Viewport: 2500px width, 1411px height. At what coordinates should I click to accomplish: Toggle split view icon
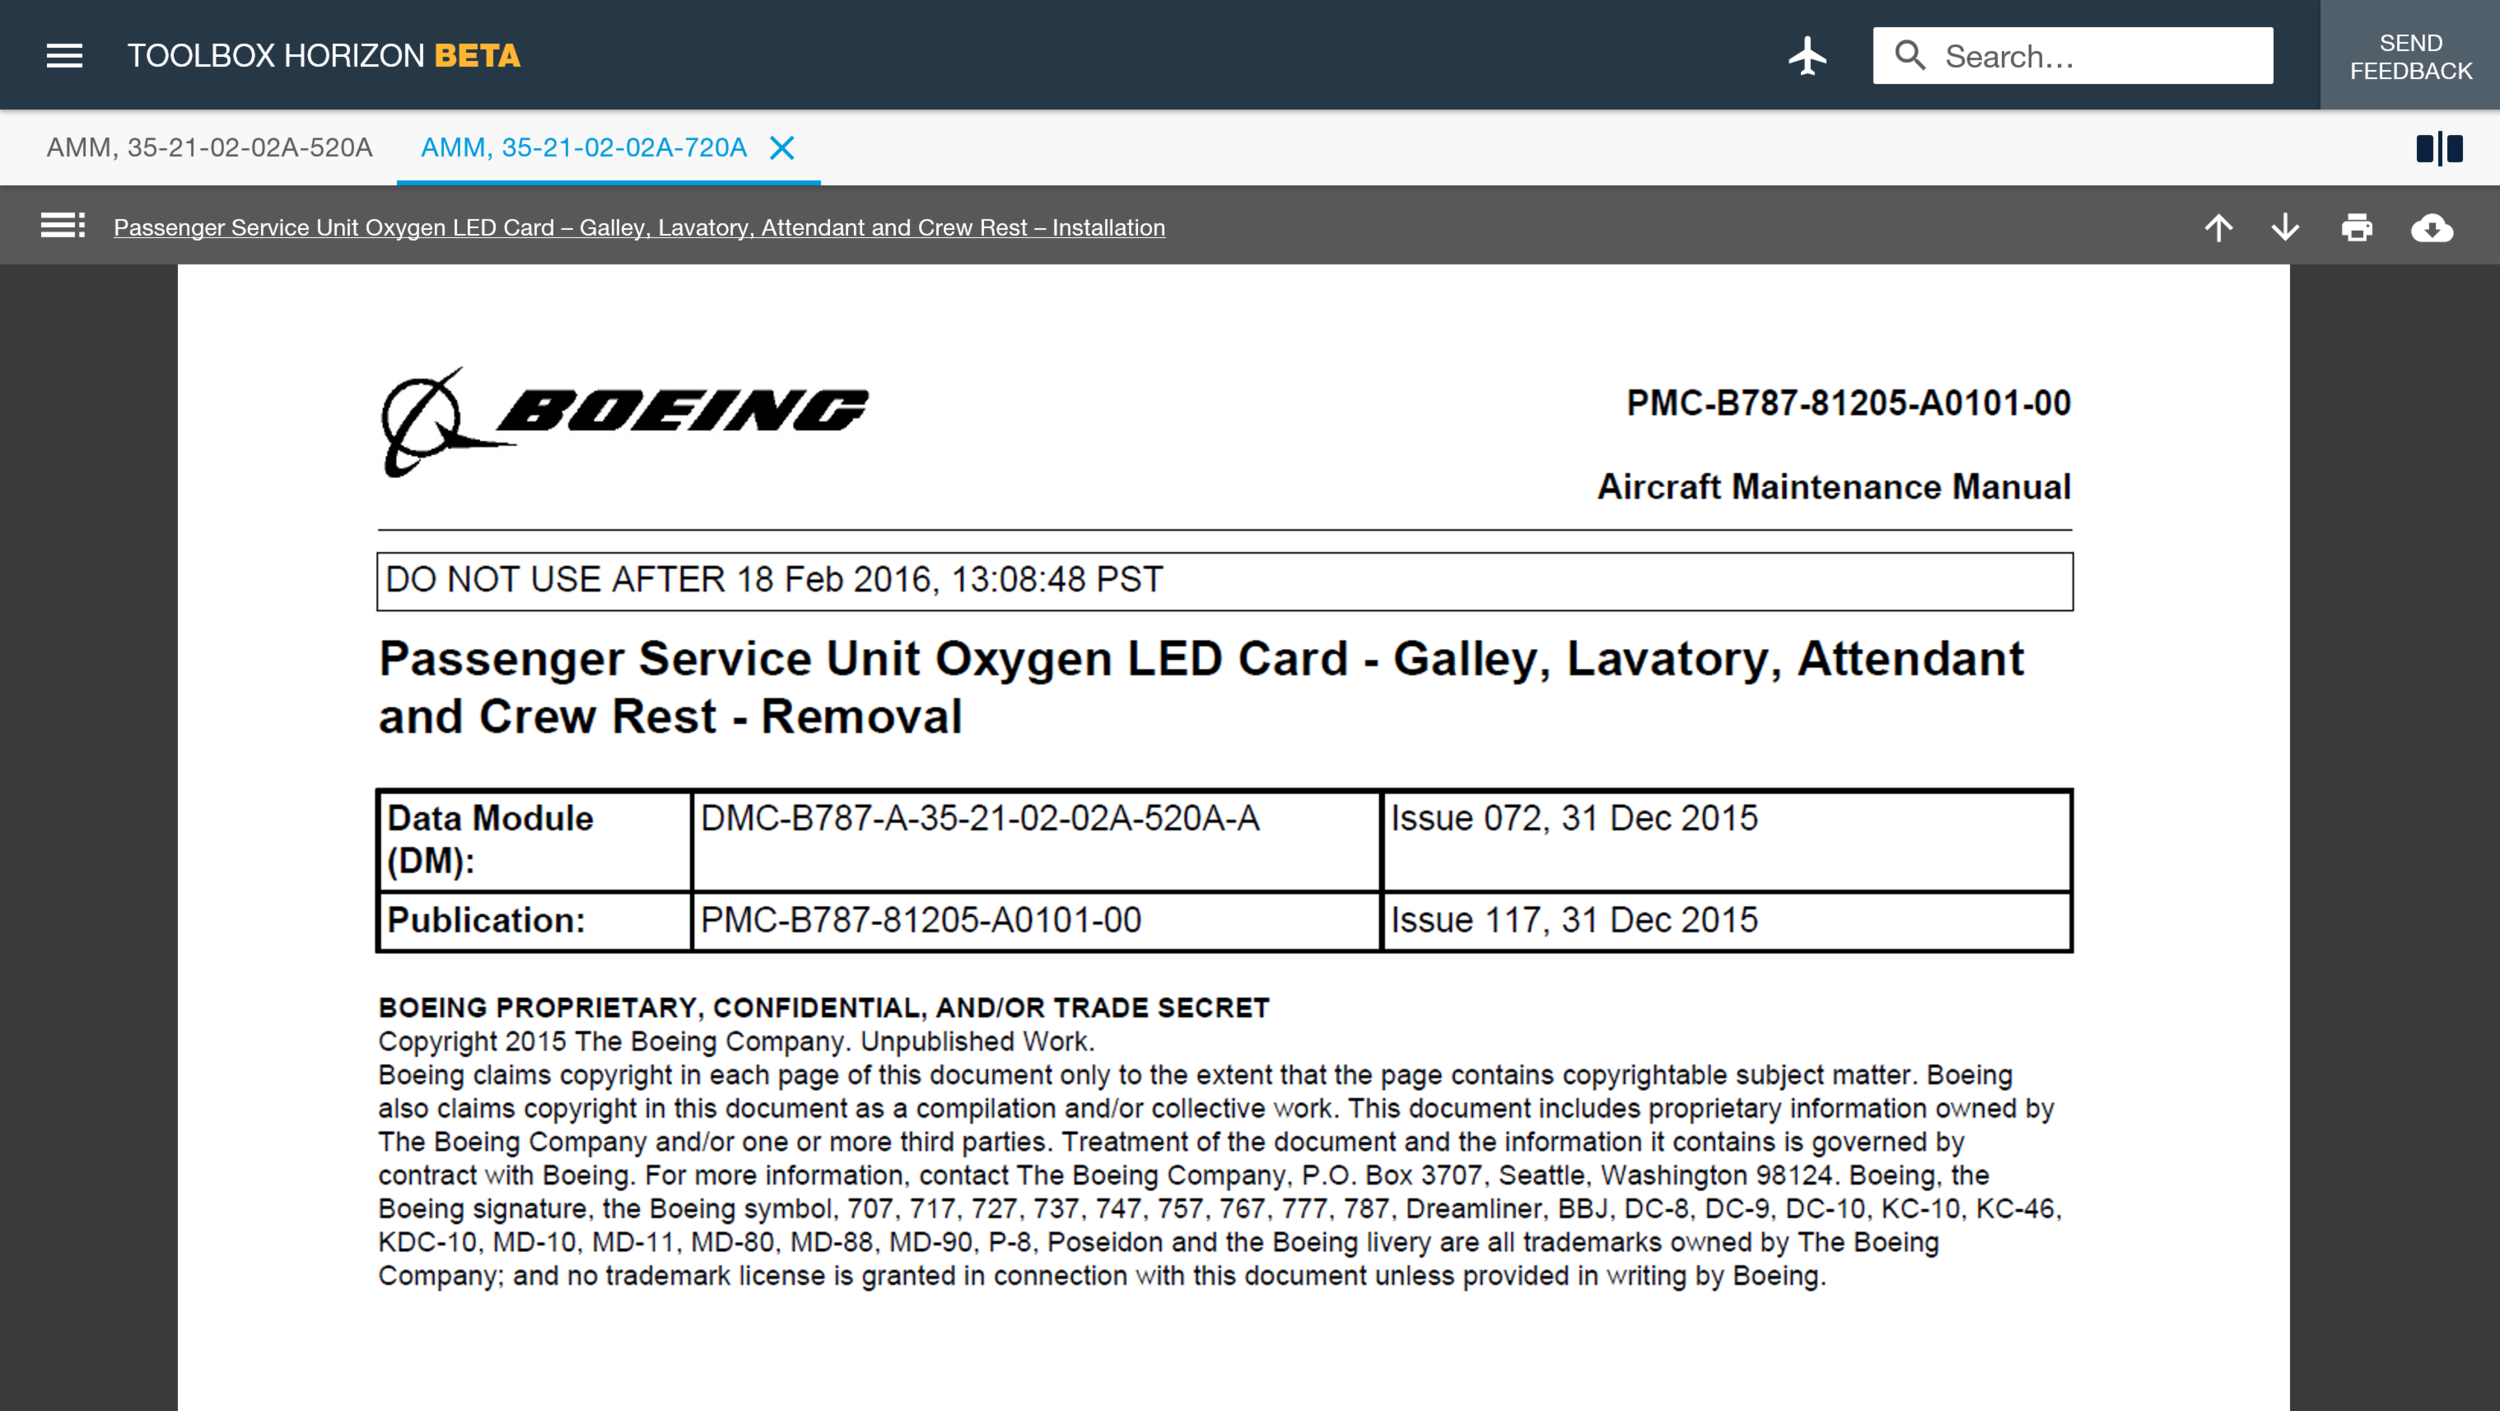(x=2438, y=148)
